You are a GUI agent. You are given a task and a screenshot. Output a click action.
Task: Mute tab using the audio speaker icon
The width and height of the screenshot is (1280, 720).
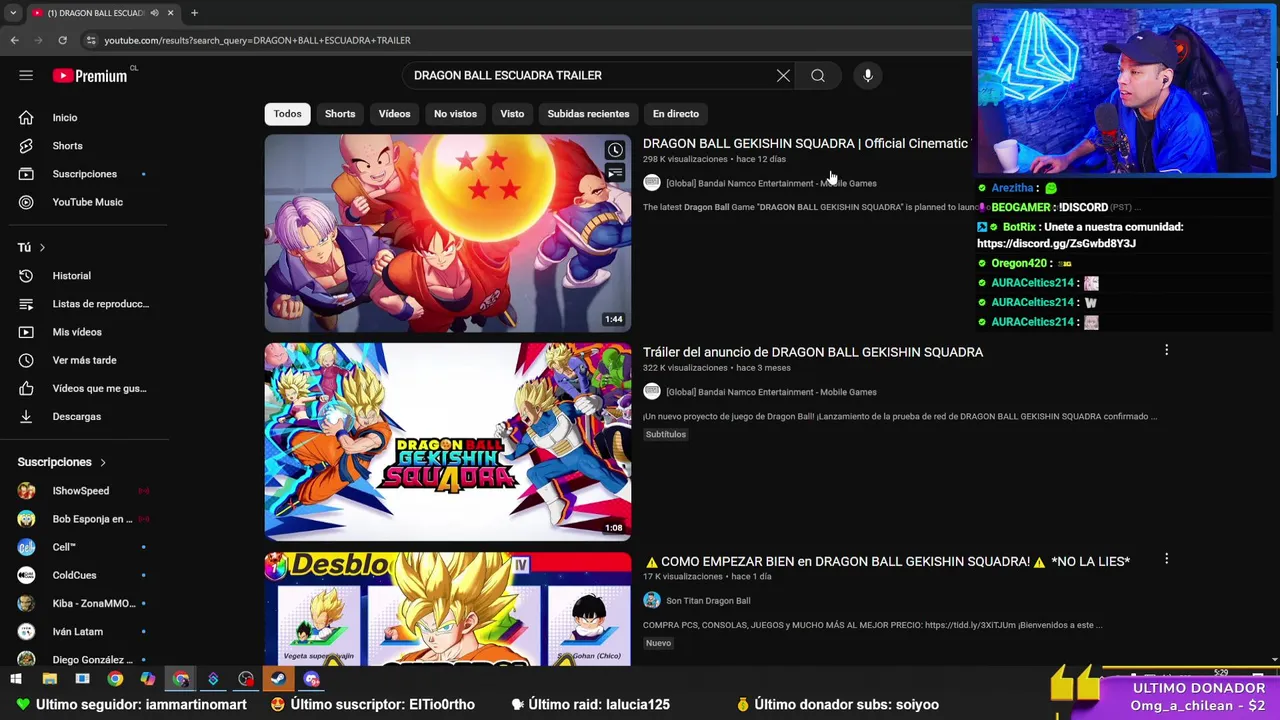click(x=154, y=13)
